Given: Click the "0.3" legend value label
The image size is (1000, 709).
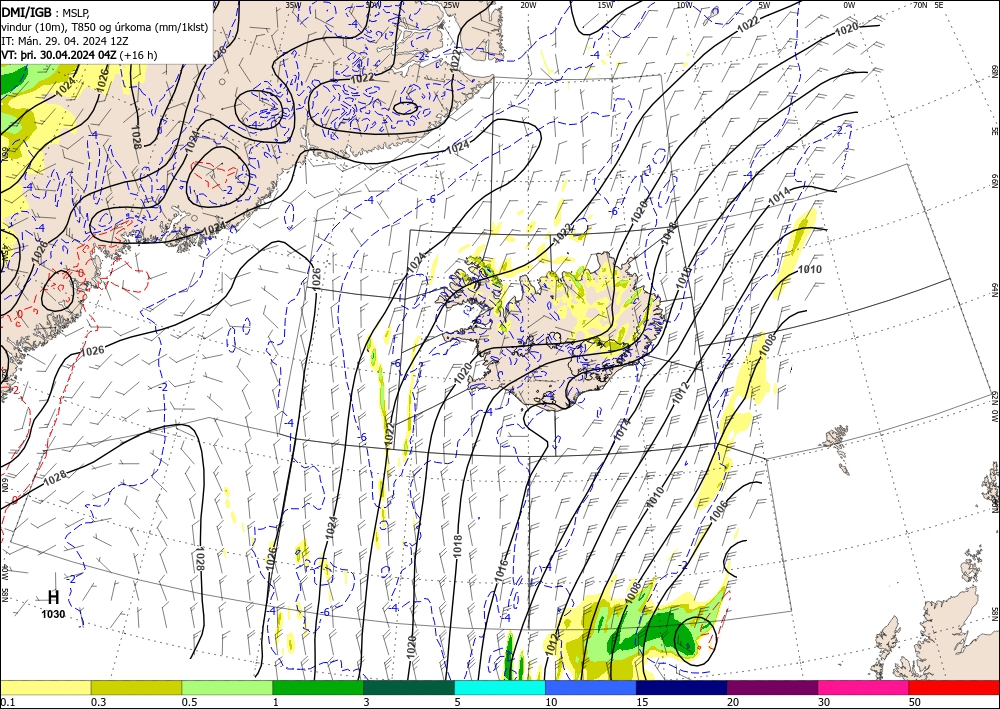Looking at the screenshot, I should coord(98,702).
